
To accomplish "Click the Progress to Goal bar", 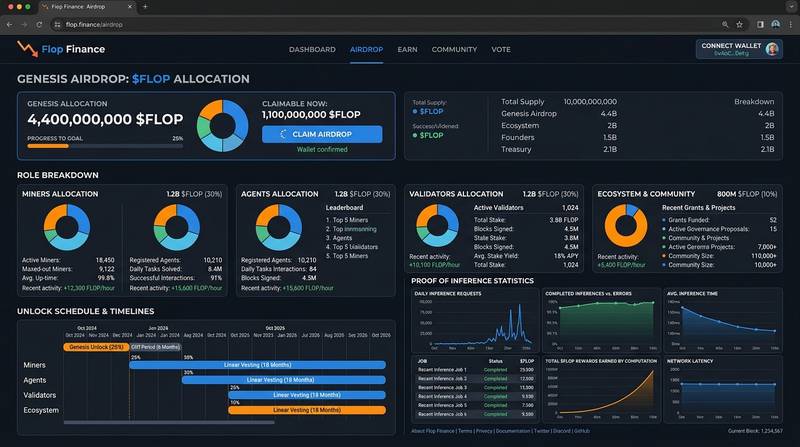I will [105, 146].
